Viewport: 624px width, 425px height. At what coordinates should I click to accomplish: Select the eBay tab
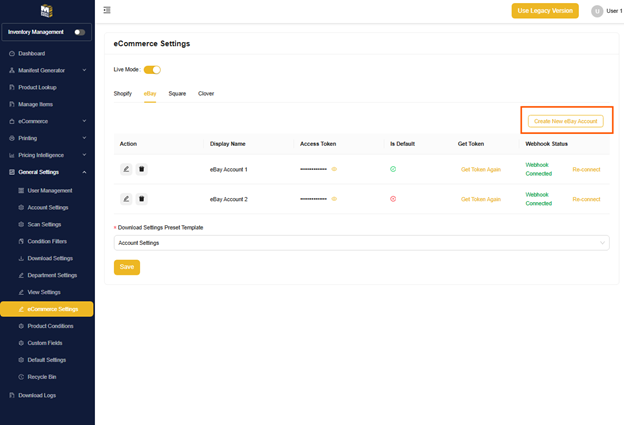[x=150, y=94]
